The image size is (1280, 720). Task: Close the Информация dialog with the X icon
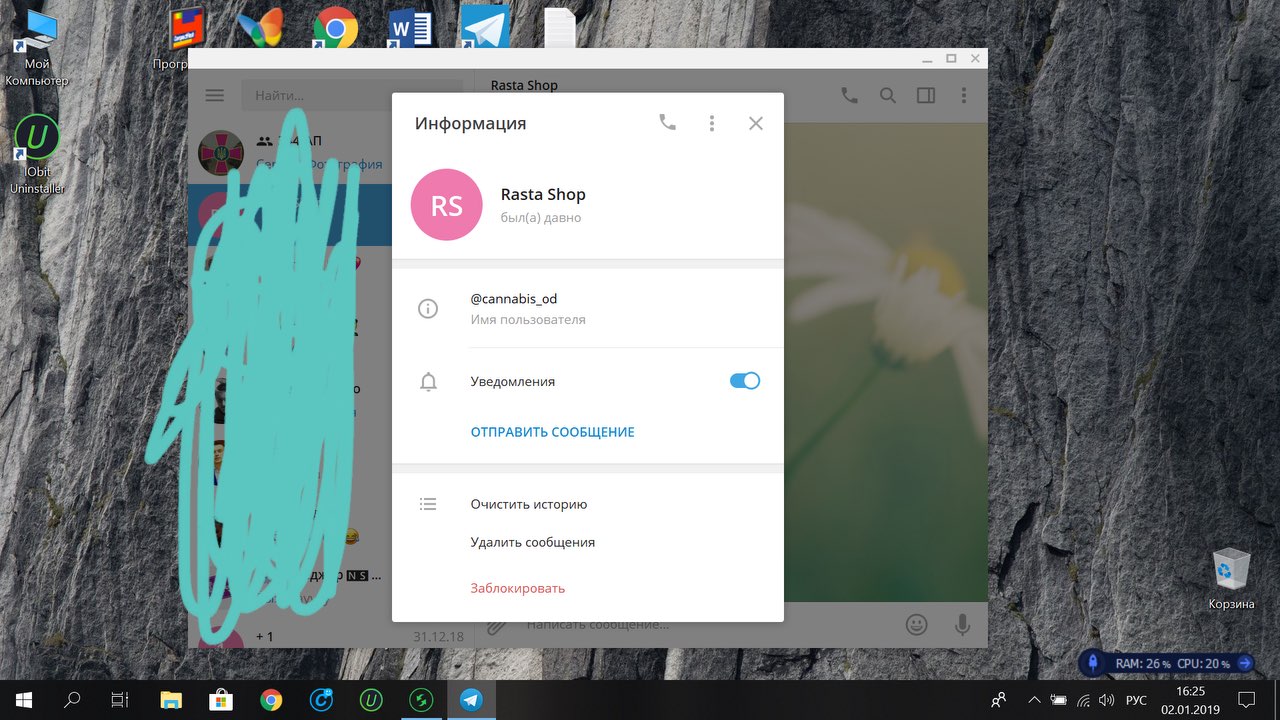click(756, 123)
